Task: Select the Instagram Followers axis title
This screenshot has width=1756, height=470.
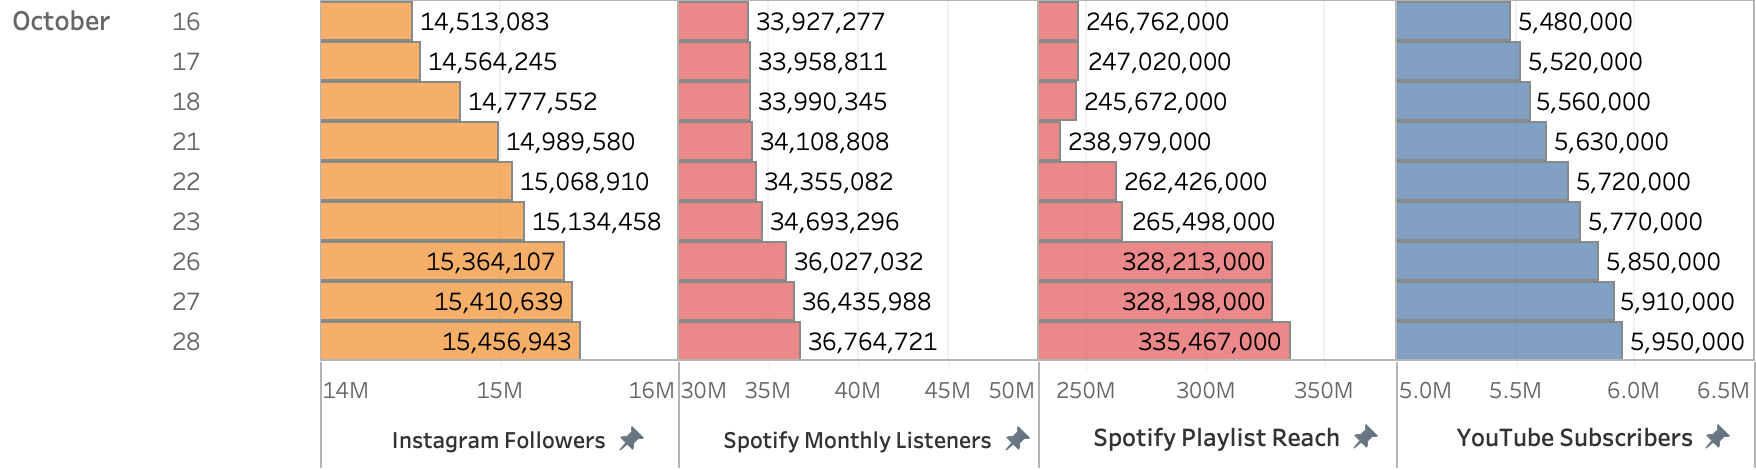Action: point(498,440)
